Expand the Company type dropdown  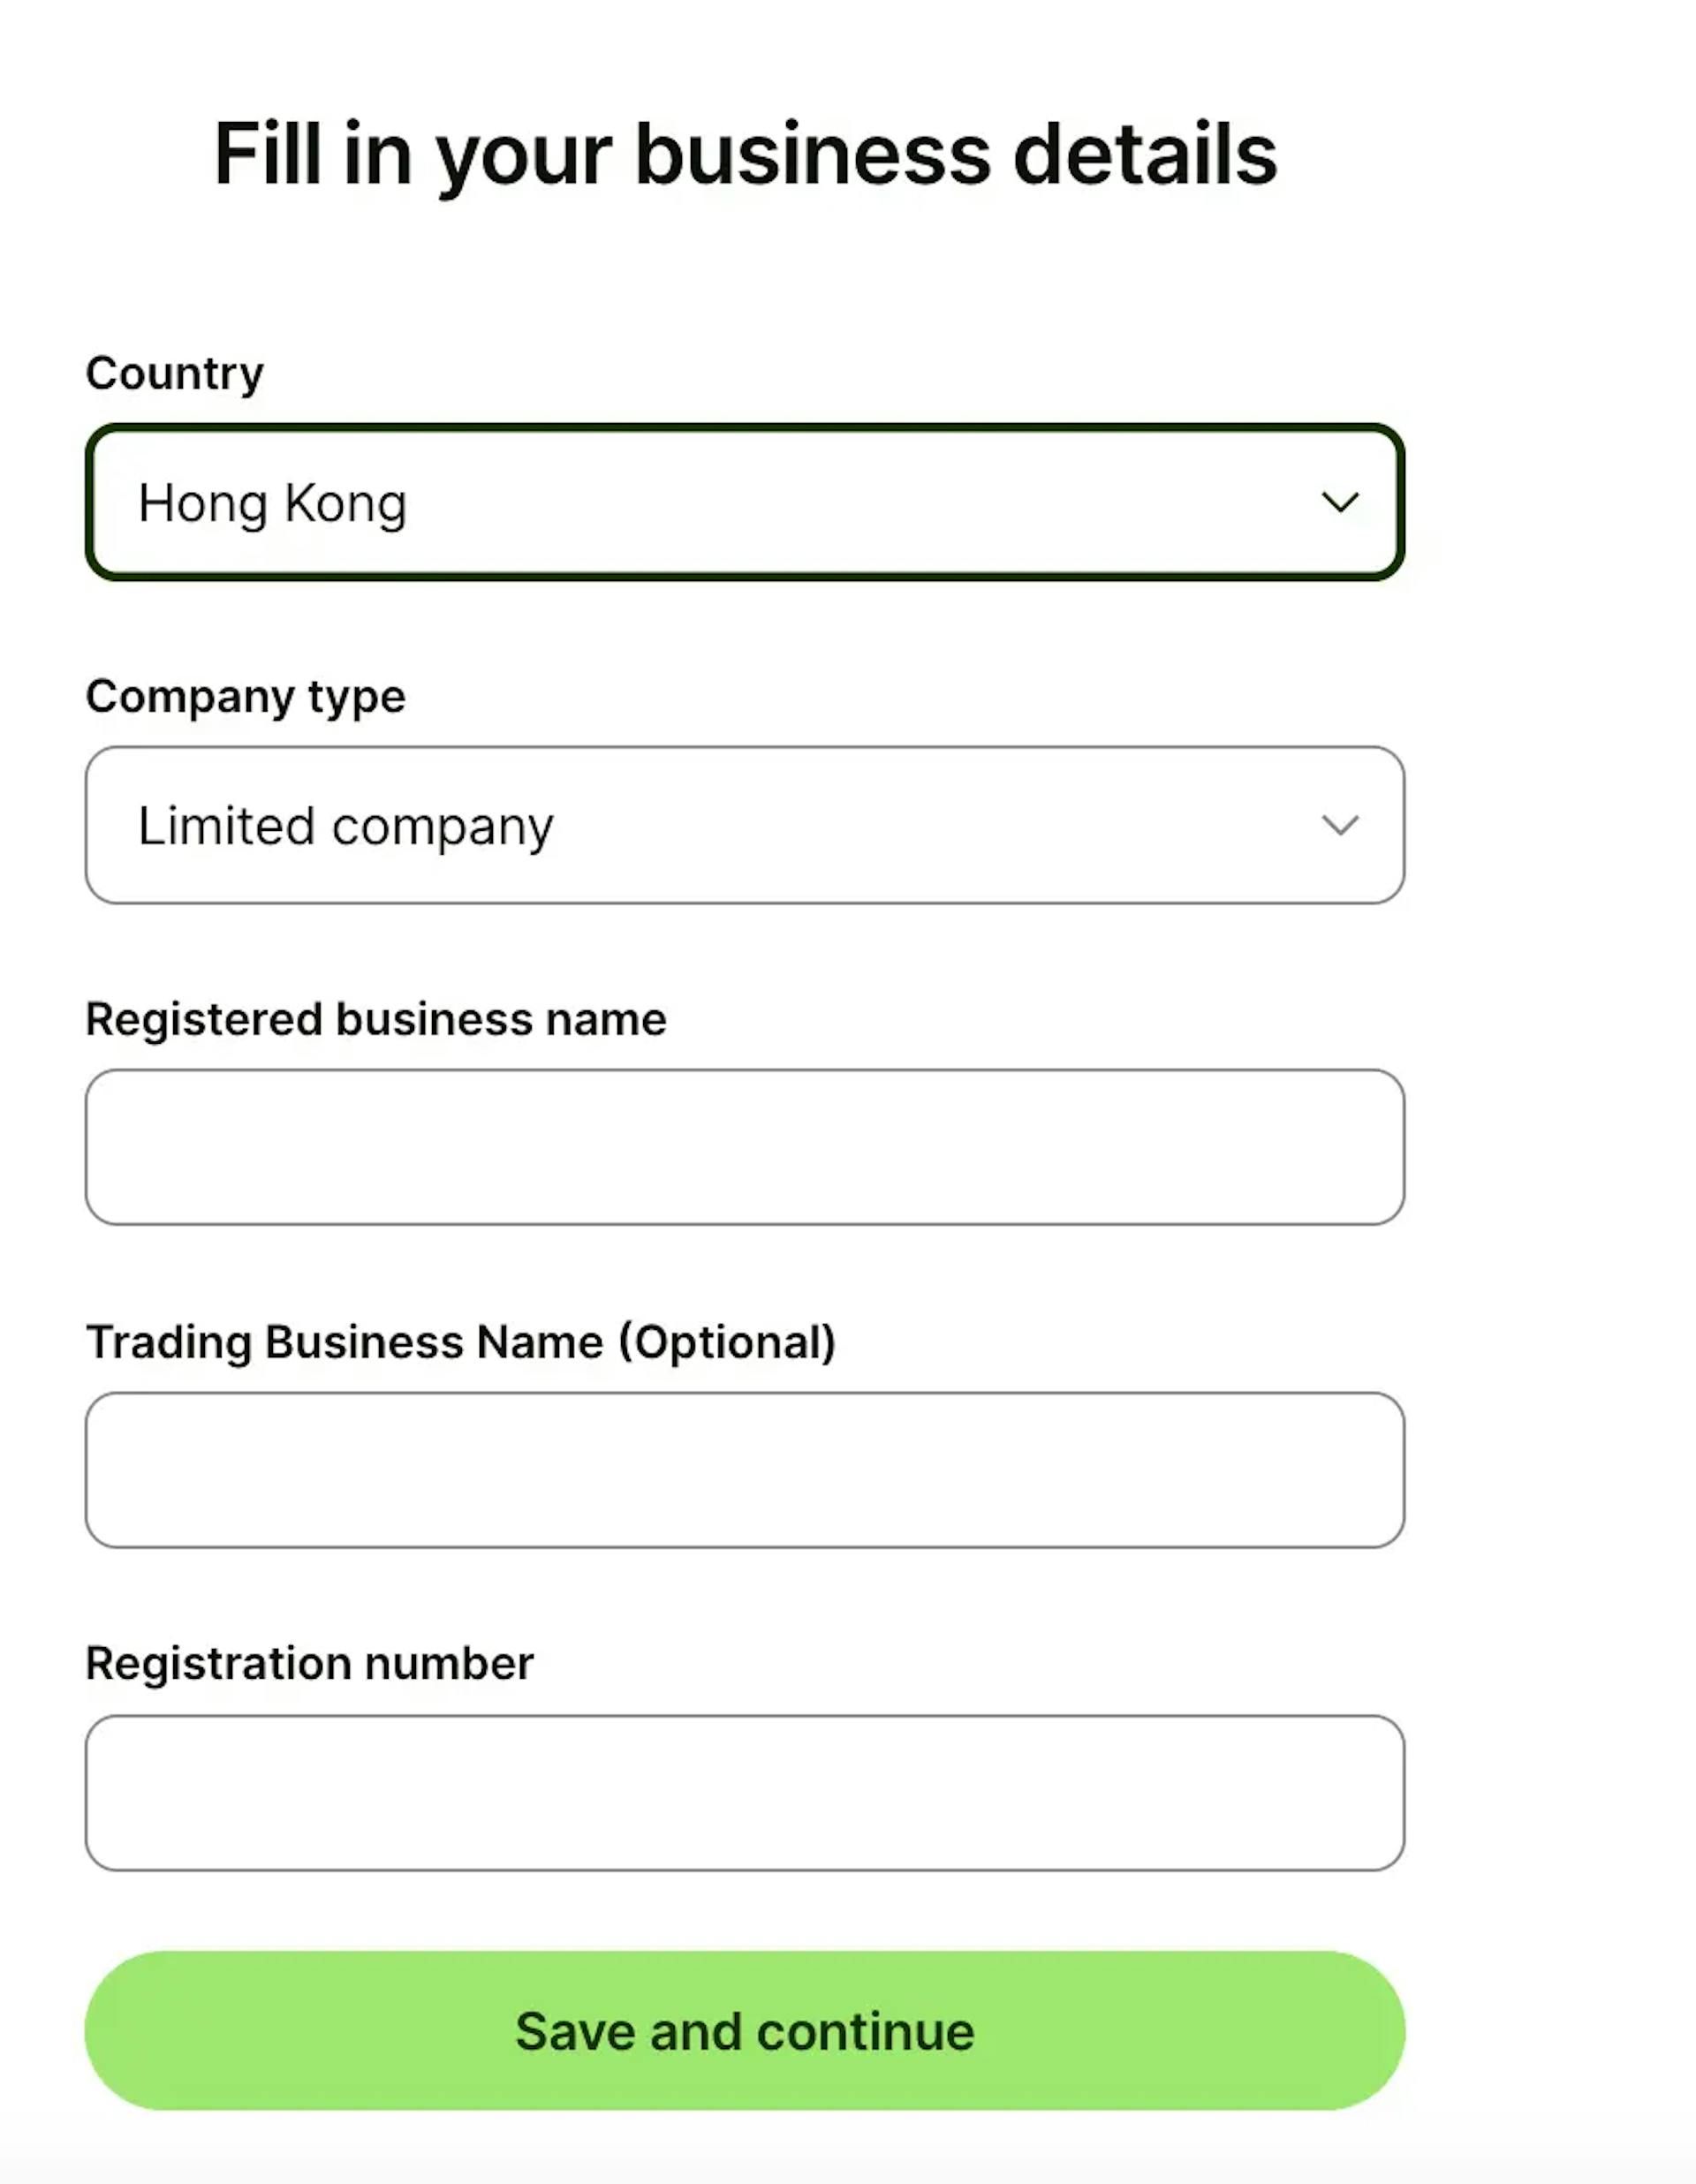[745, 824]
